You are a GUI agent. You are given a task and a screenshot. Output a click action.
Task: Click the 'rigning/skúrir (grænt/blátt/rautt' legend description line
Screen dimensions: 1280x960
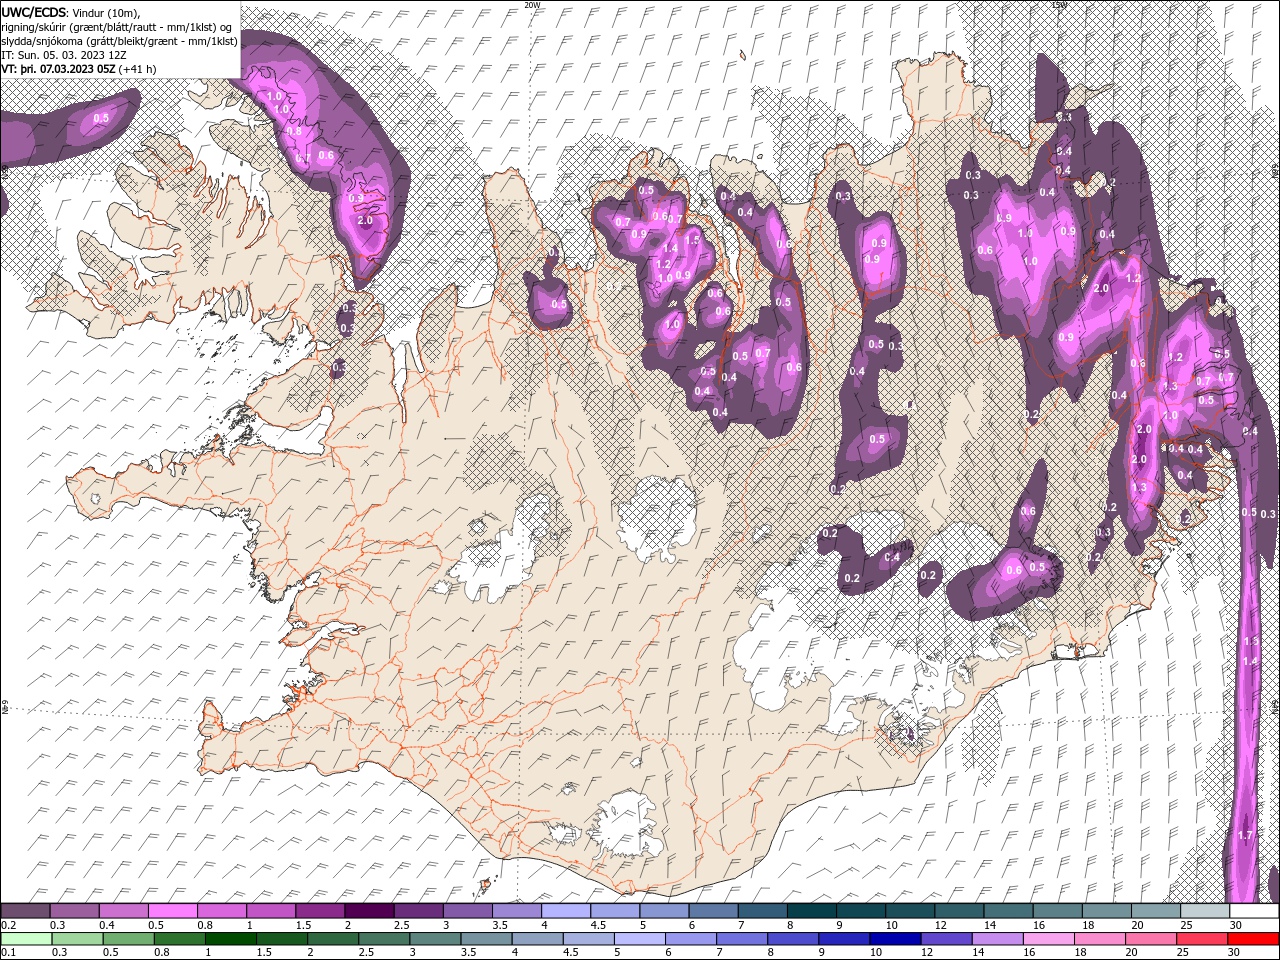click(116, 26)
